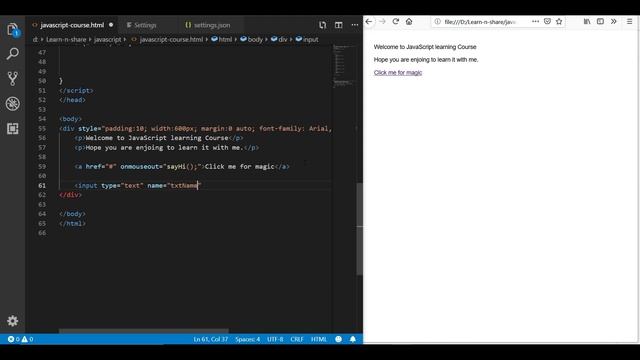Viewport: 640px width, 360px height.
Task: Click the closing </html> tag on line 65
Action: pyautogui.click(x=72, y=223)
